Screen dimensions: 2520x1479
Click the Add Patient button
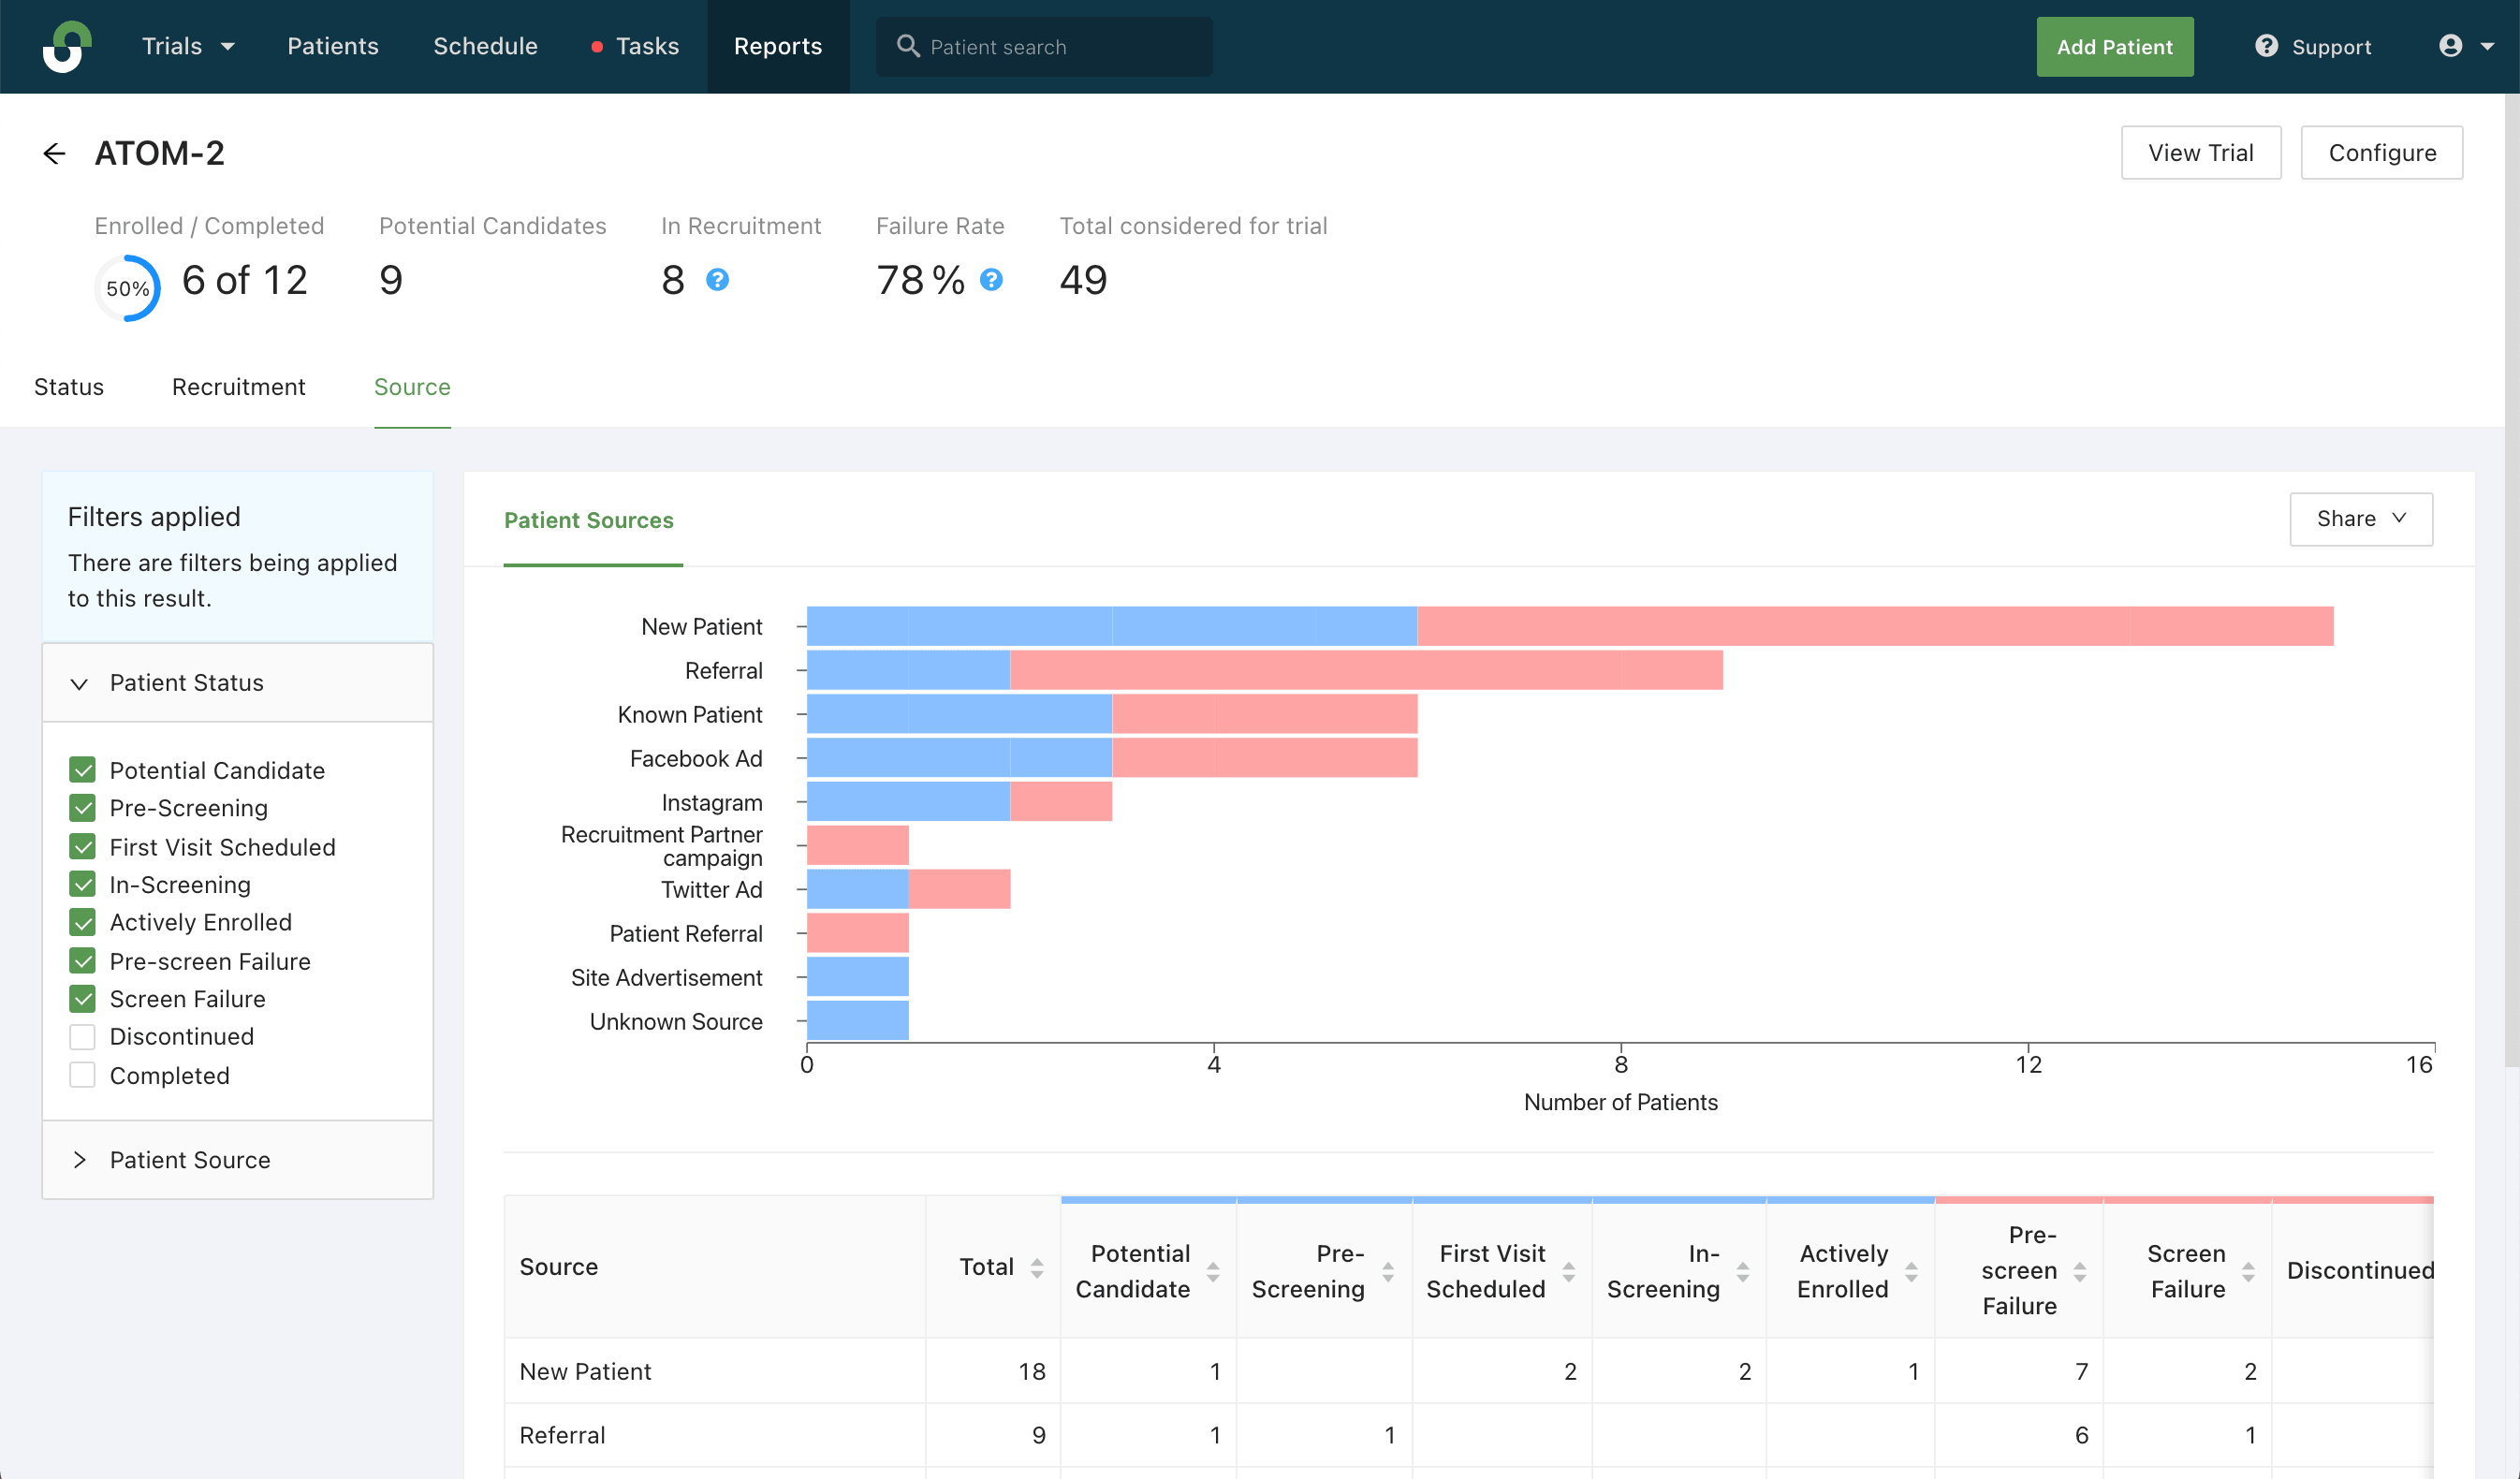[2115, 47]
